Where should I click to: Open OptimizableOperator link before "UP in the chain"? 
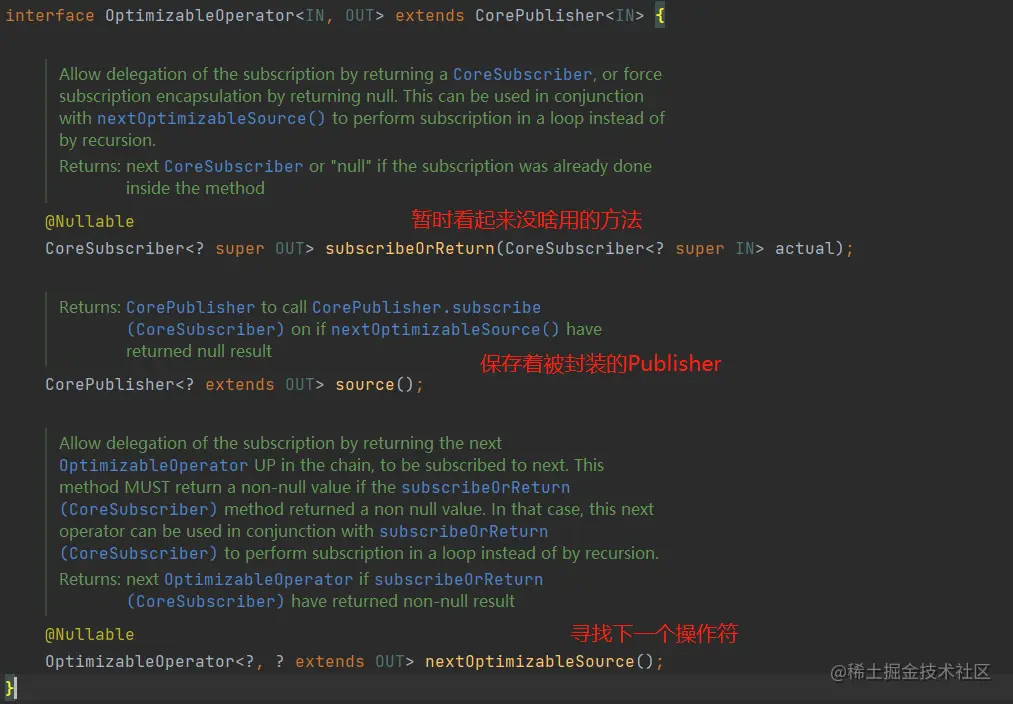click(154, 465)
